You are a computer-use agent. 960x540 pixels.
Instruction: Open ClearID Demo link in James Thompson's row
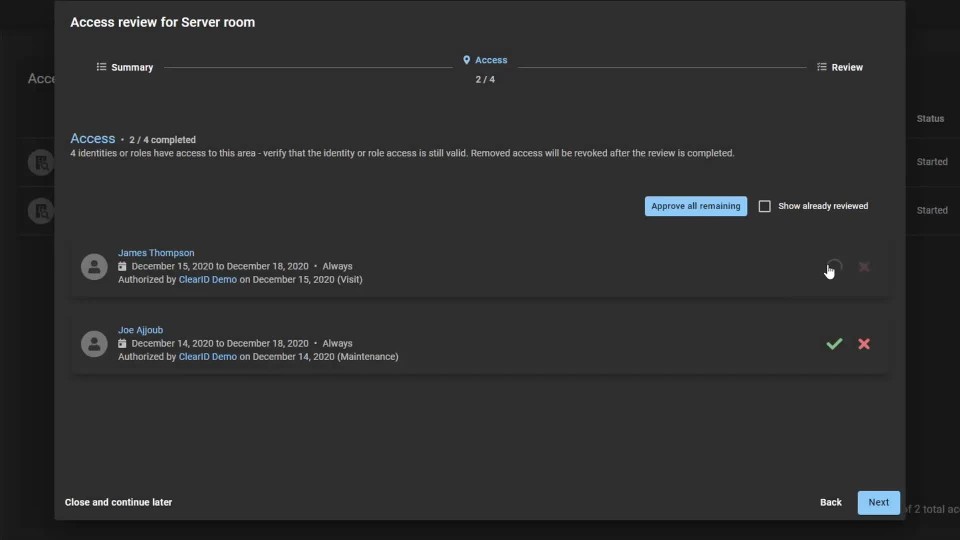[x=207, y=280]
